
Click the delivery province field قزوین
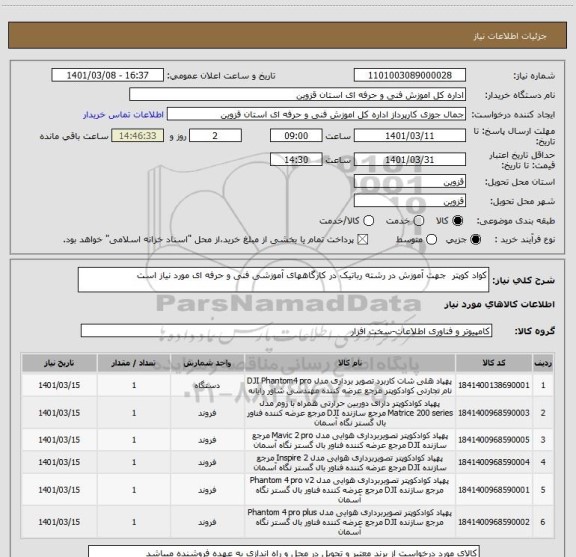point(410,182)
